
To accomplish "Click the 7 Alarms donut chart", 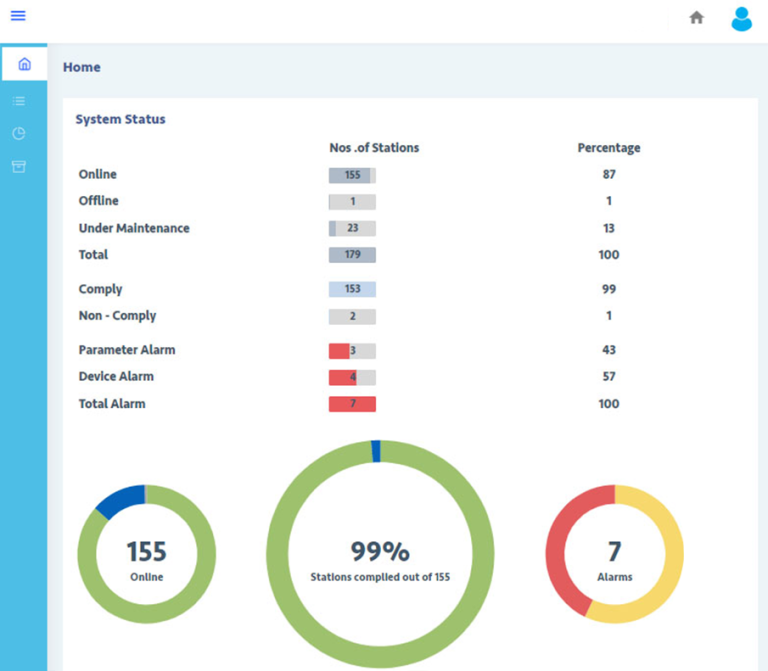I will coord(614,554).
